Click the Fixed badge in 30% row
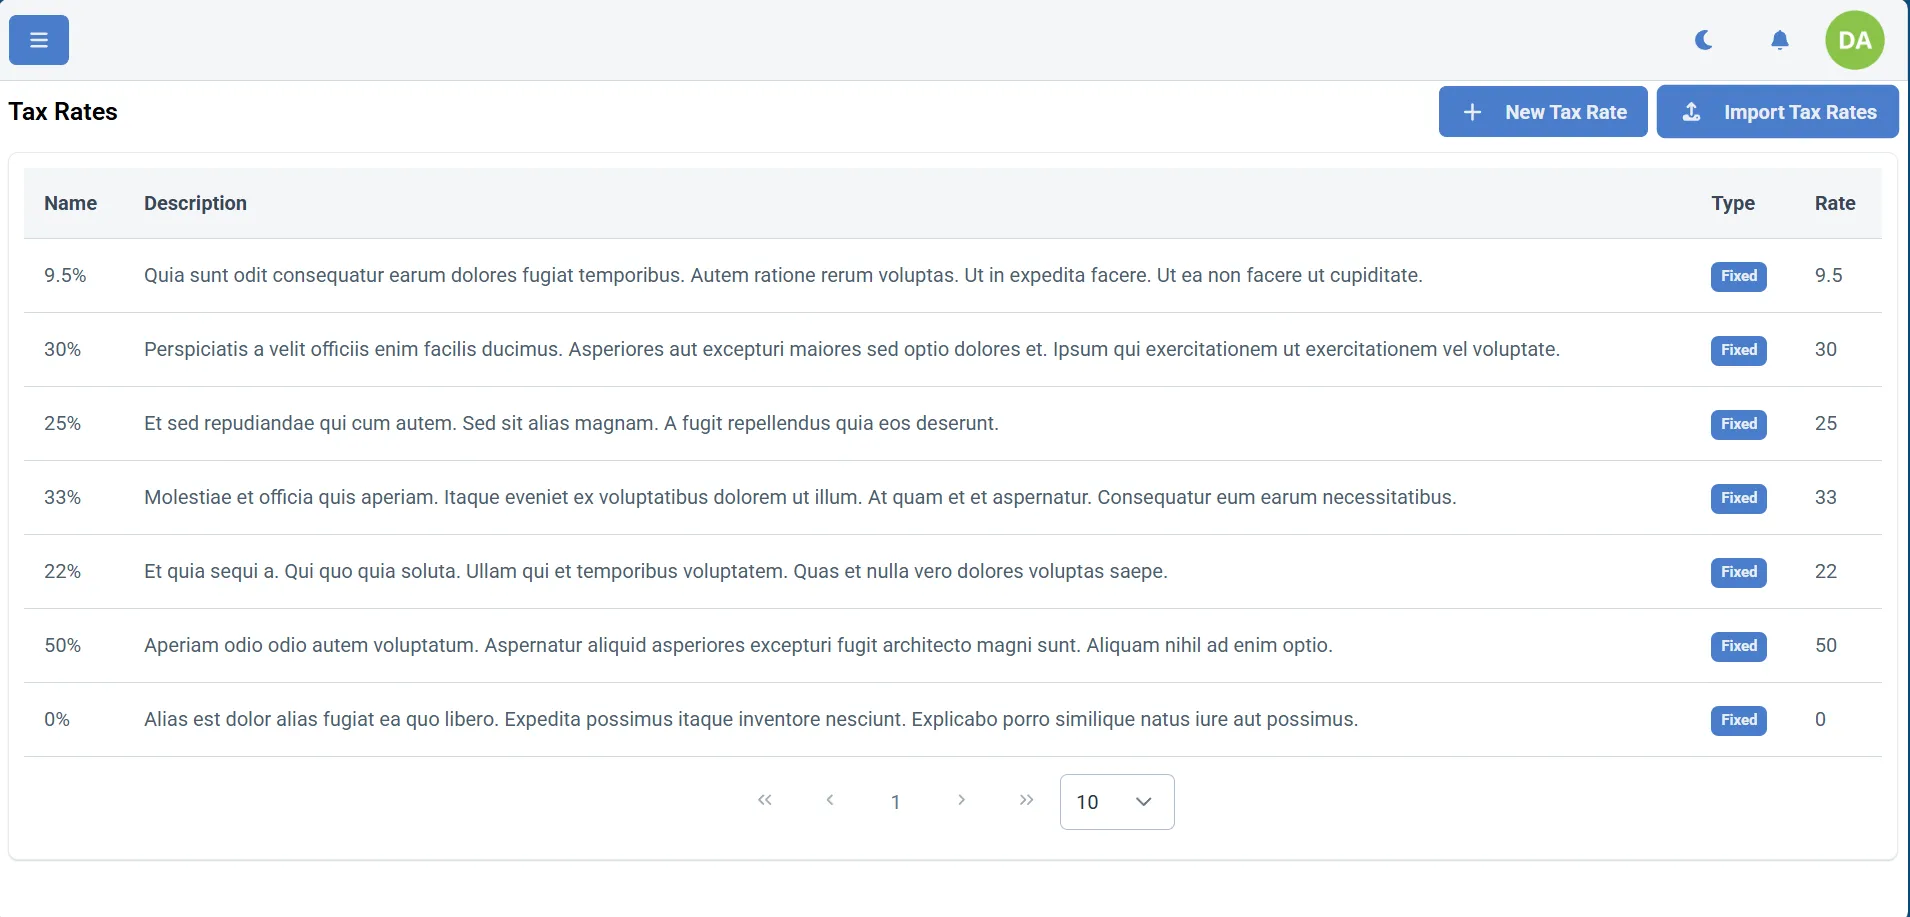The height and width of the screenshot is (917, 1910). coord(1738,350)
